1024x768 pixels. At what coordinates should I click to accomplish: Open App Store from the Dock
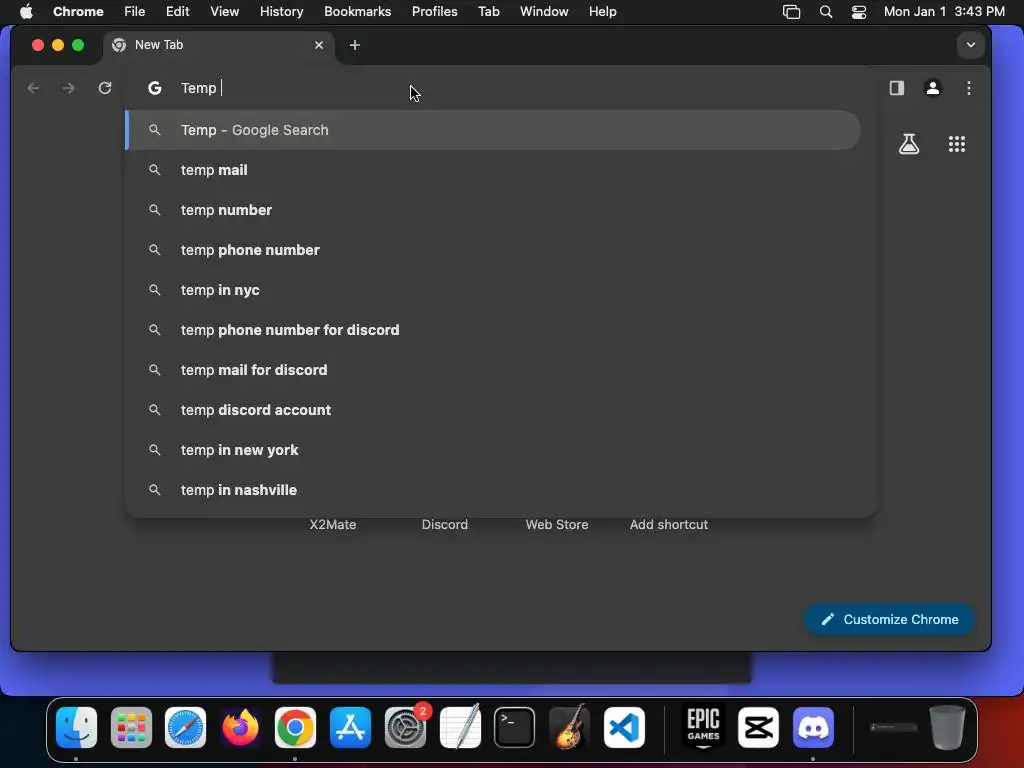tap(350, 727)
